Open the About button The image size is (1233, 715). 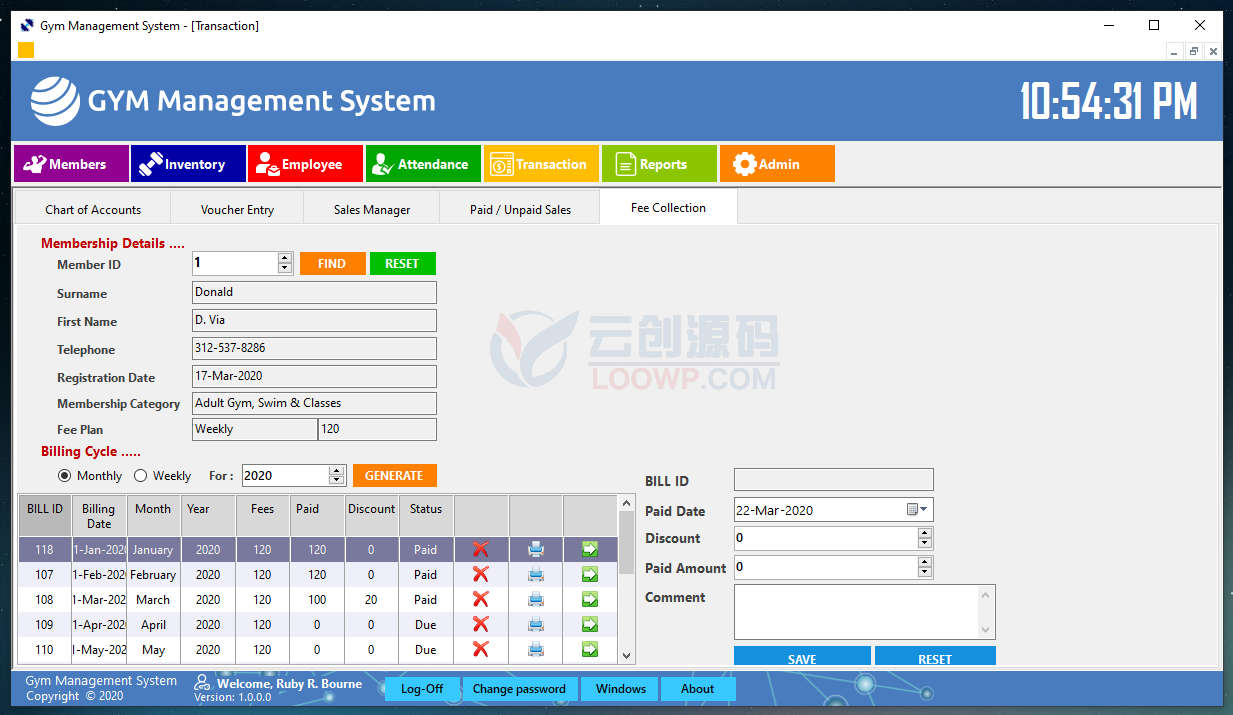click(697, 689)
